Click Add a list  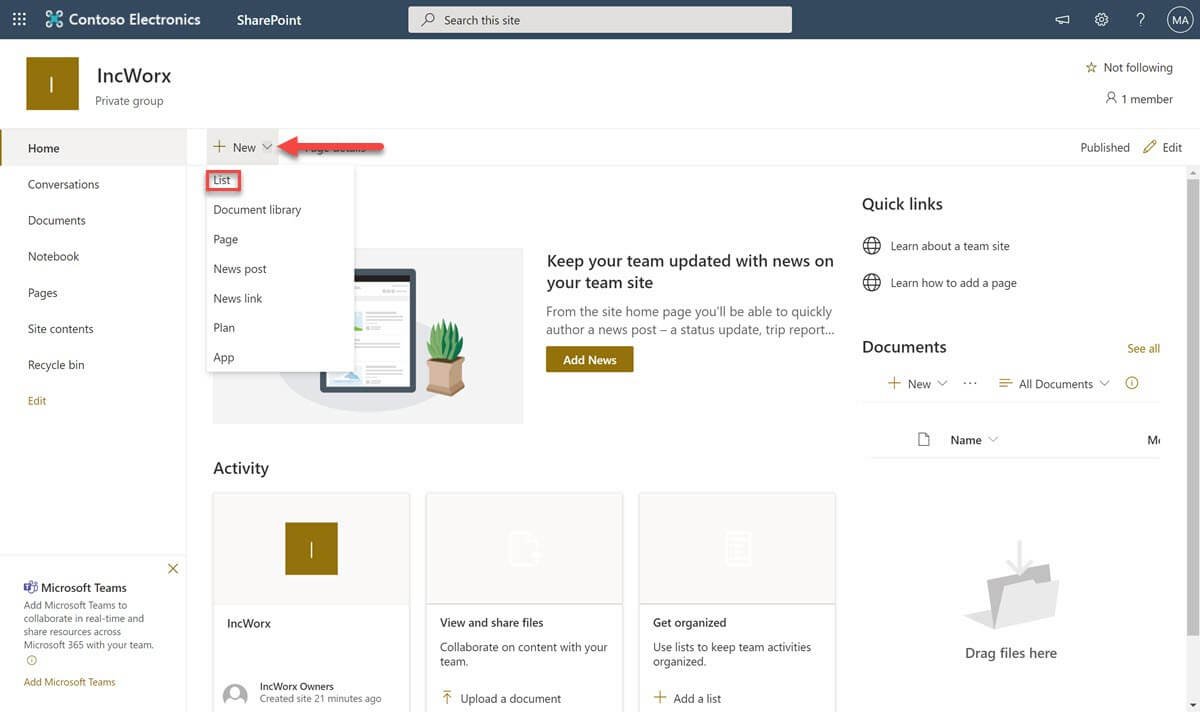[687, 698]
